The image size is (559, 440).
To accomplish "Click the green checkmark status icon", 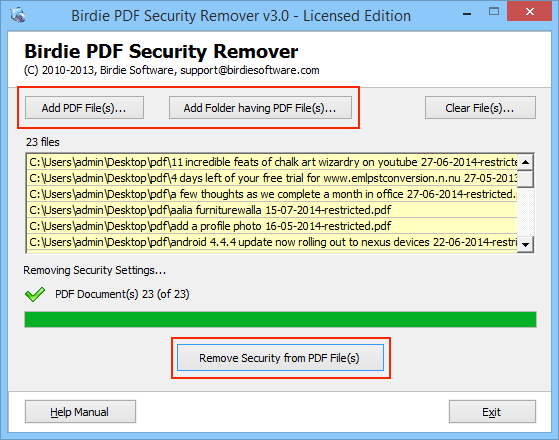I will click(35, 295).
